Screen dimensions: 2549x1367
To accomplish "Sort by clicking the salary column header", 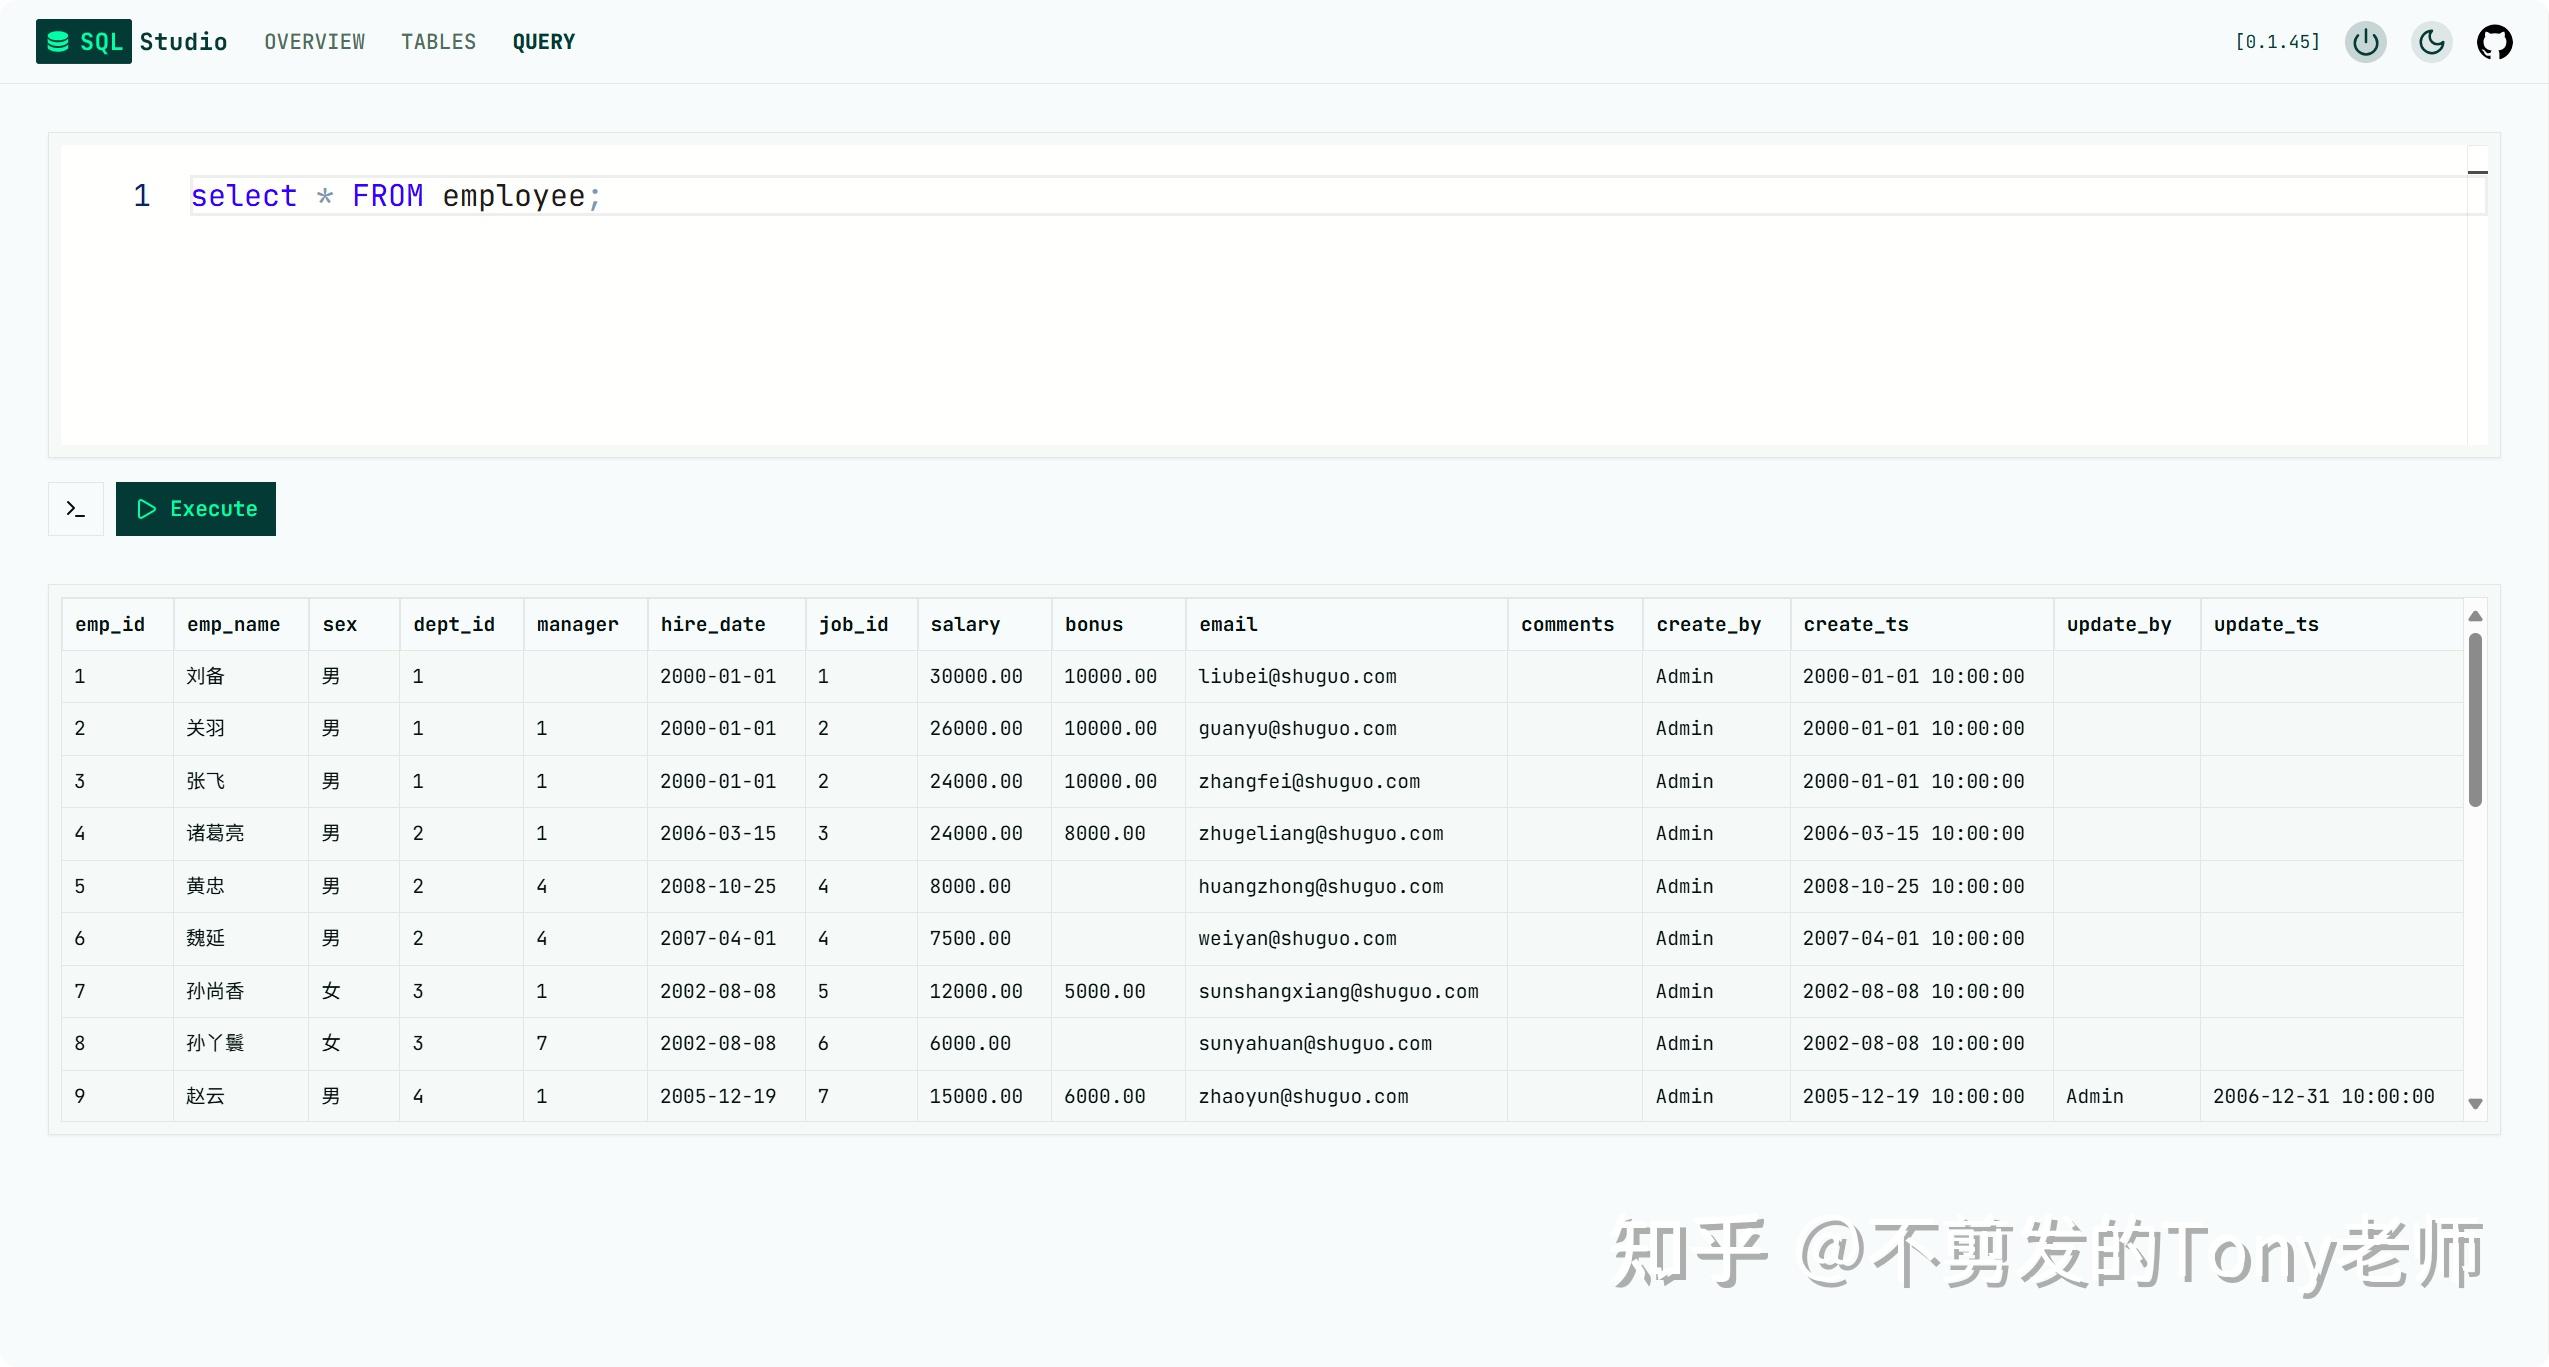I will click(x=964, y=624).
